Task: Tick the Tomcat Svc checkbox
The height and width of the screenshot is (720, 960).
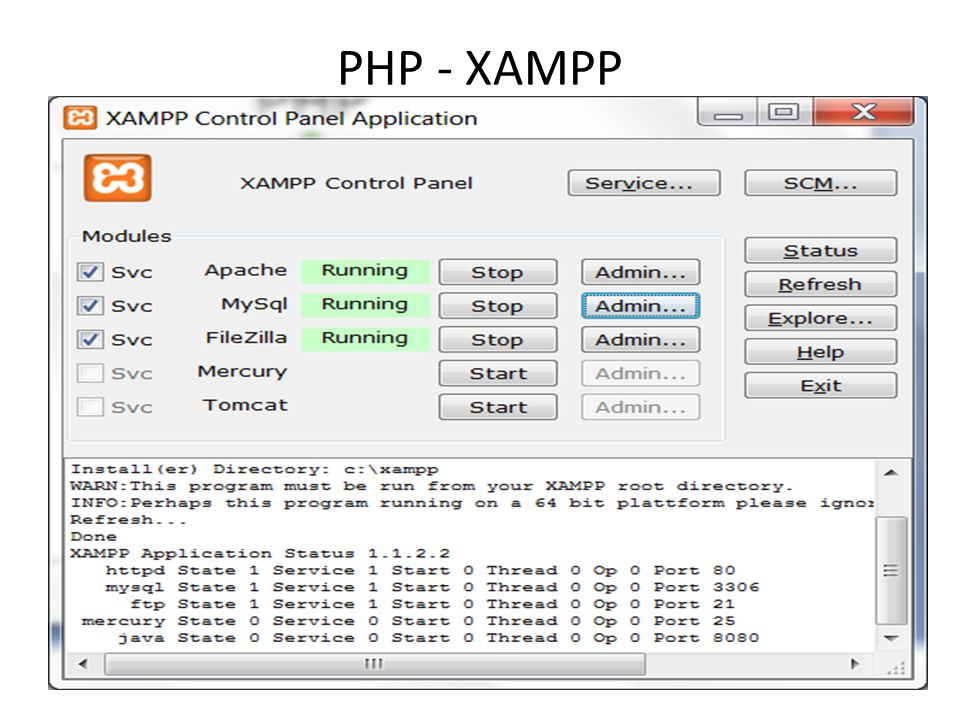Action: click(90, 407)
